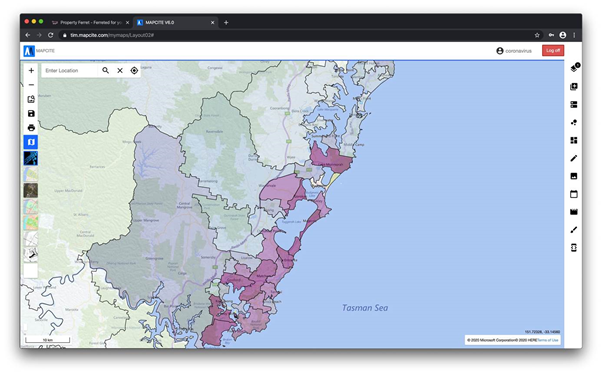
Task: Open the image icon in right sidebar
Action: [574, 176]
